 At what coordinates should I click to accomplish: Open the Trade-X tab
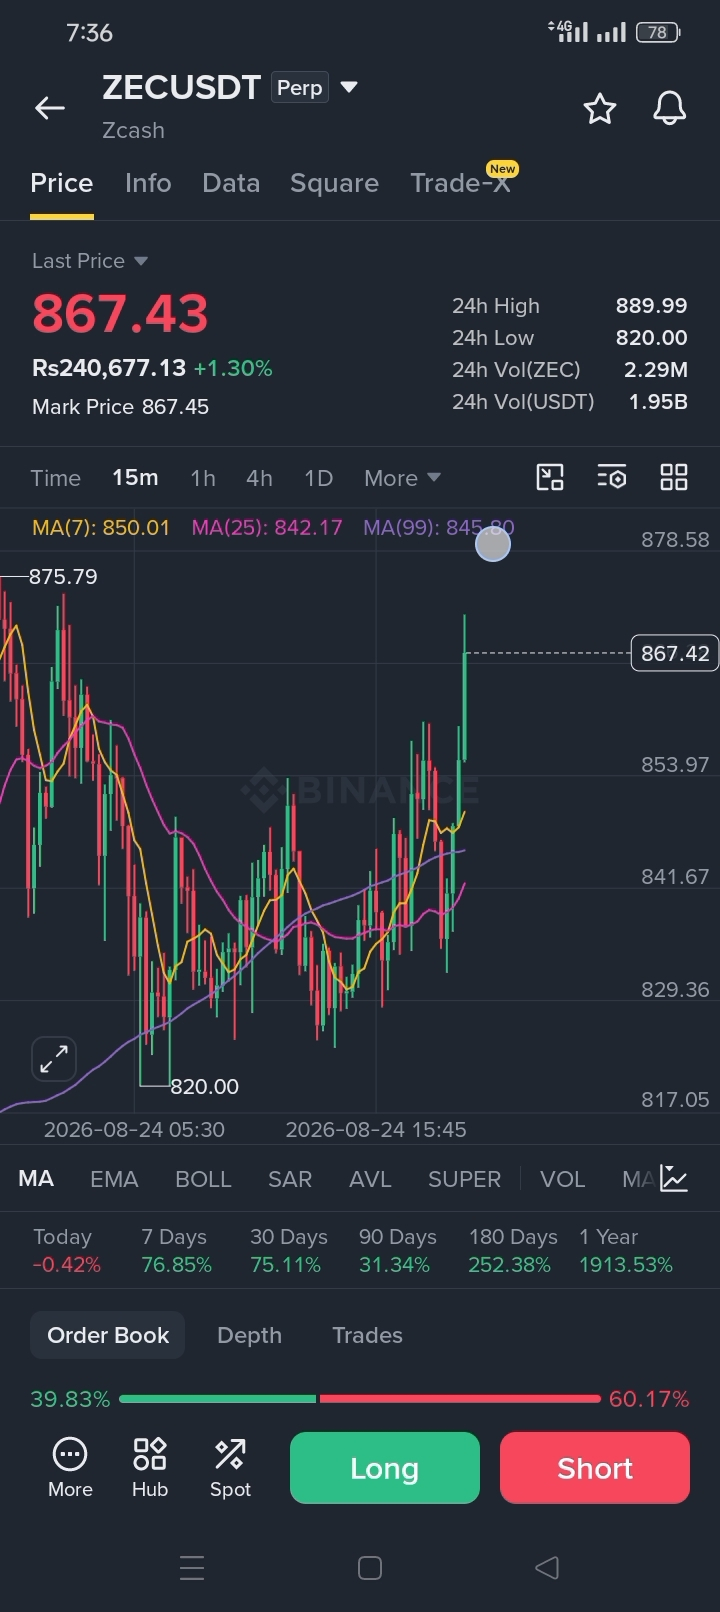461,183
